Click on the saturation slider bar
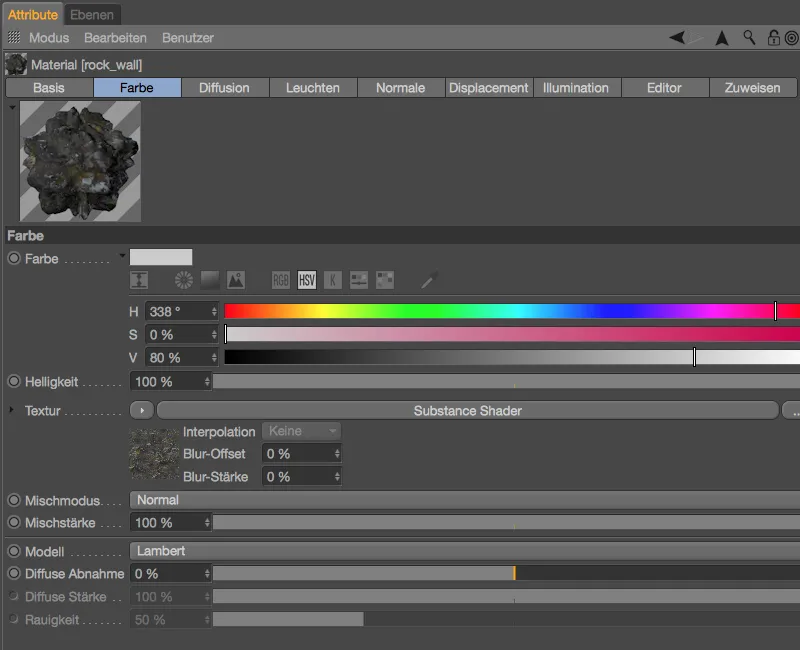 pyautogui.click(x=512, y=334)
